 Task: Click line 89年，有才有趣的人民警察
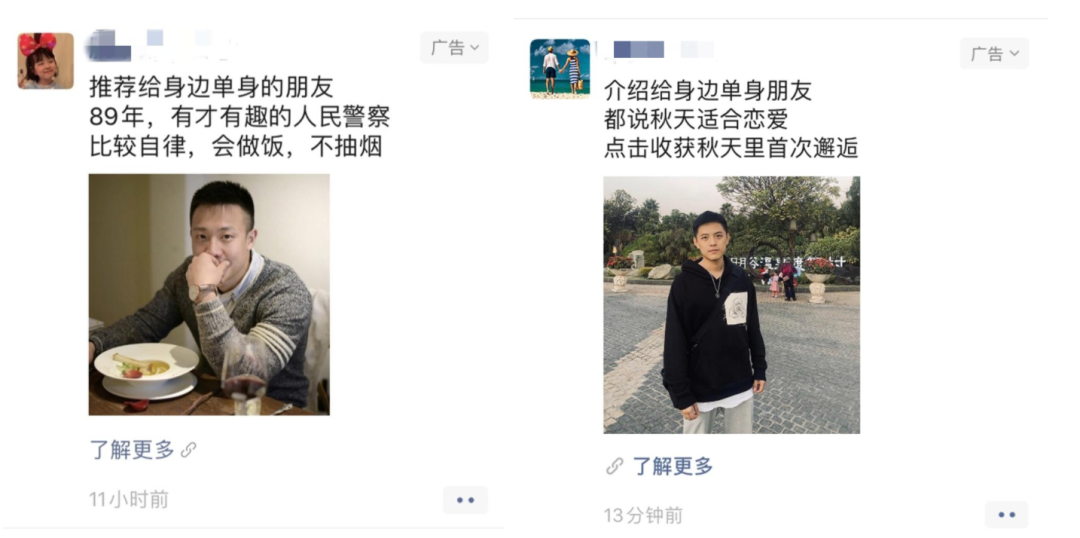pos(240,117)
